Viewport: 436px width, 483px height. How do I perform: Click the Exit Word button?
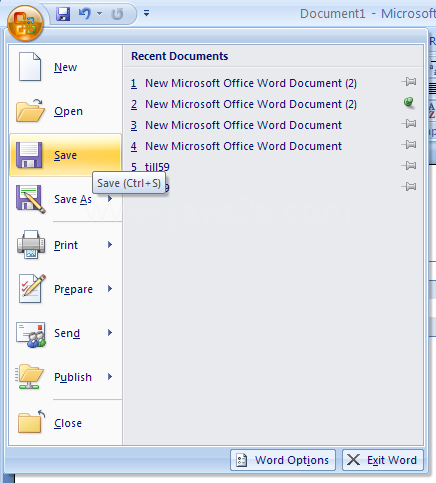(383, 460)
